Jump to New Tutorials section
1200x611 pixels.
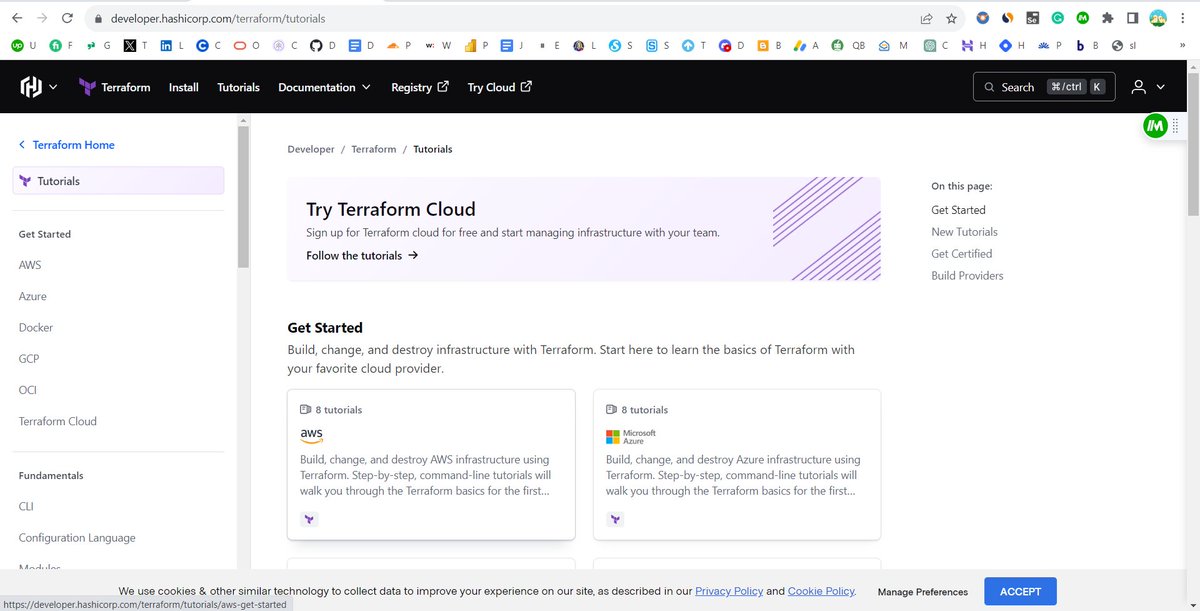964,232
